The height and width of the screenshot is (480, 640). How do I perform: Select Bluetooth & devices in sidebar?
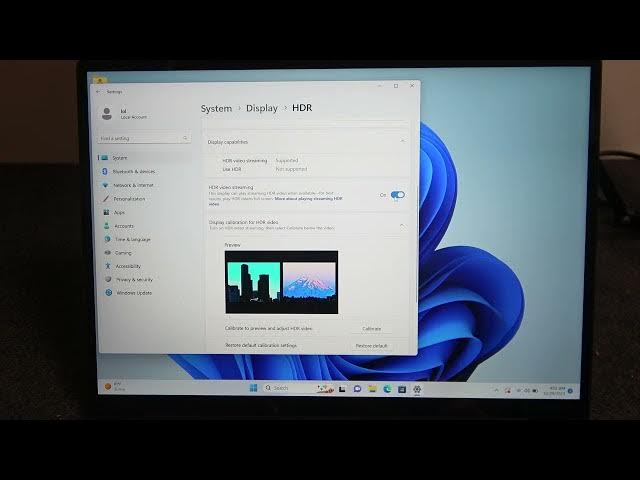point(134,171)
